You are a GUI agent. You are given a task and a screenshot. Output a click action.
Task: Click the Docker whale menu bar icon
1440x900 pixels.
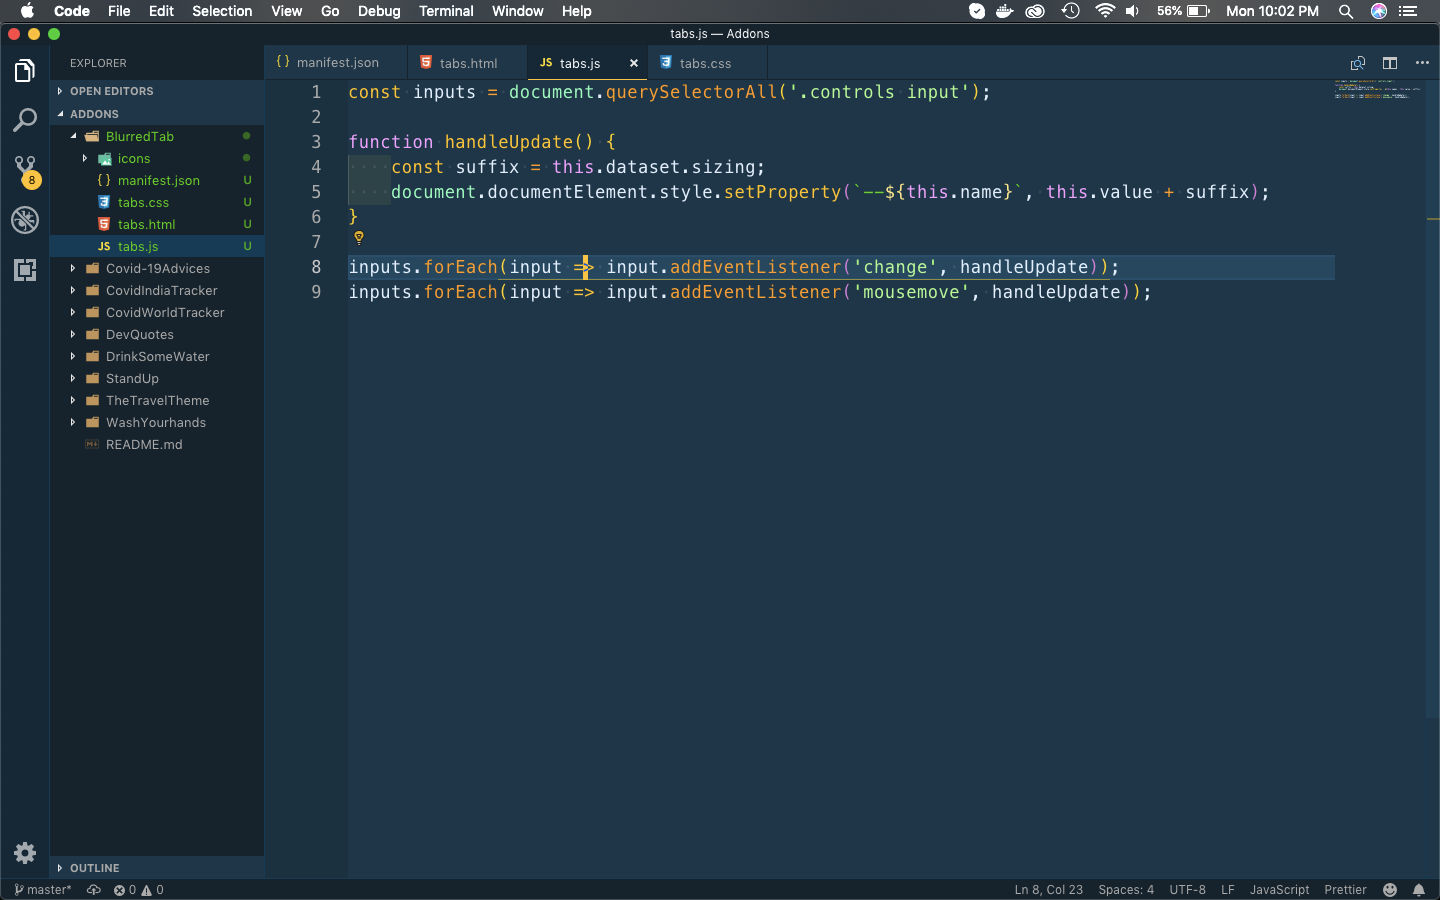tap(1005, 11)
